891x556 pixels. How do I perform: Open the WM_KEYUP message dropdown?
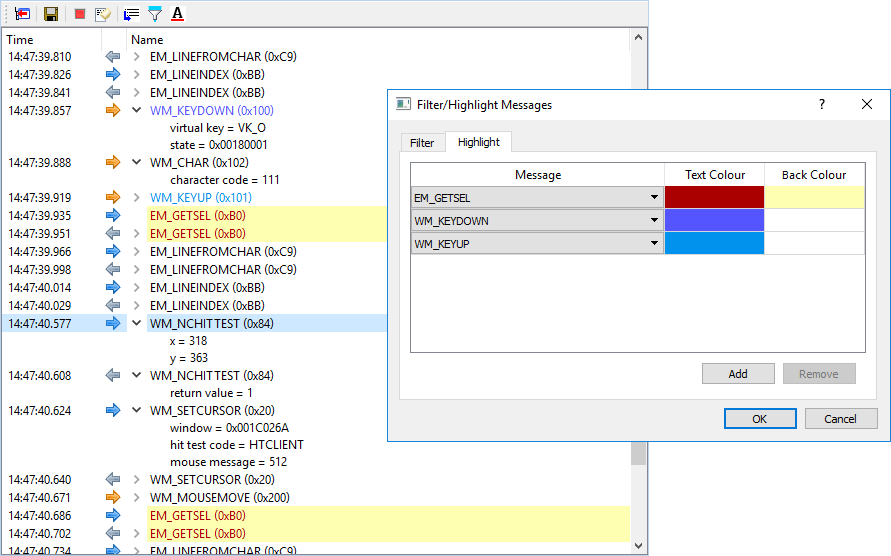point(654,243)
